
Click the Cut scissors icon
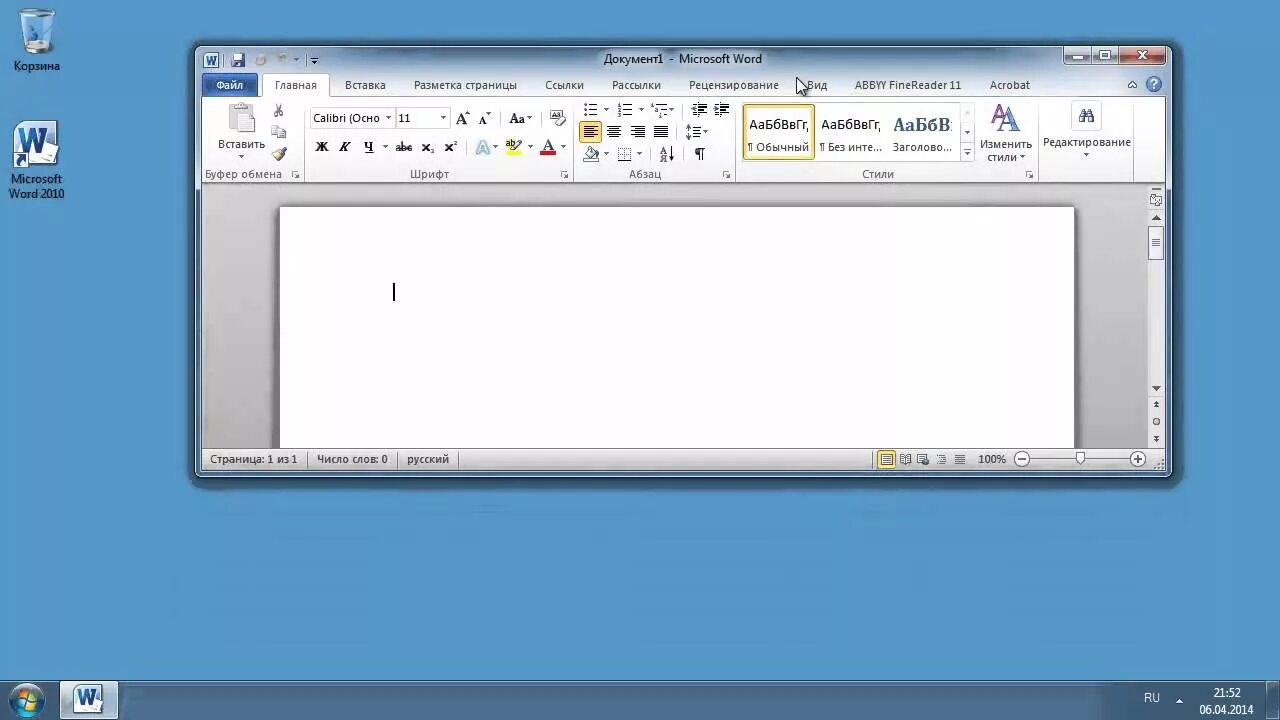[x=279, y=111]
